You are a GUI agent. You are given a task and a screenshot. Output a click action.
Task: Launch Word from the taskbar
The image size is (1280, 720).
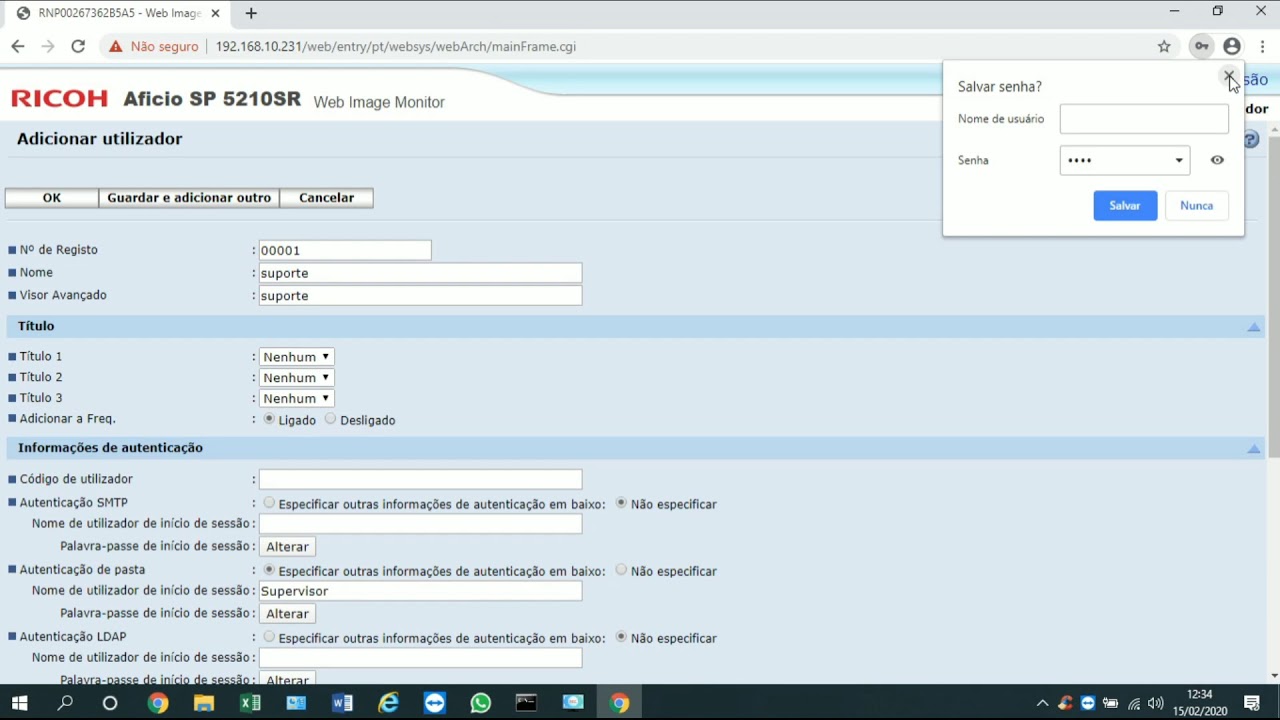342,703
